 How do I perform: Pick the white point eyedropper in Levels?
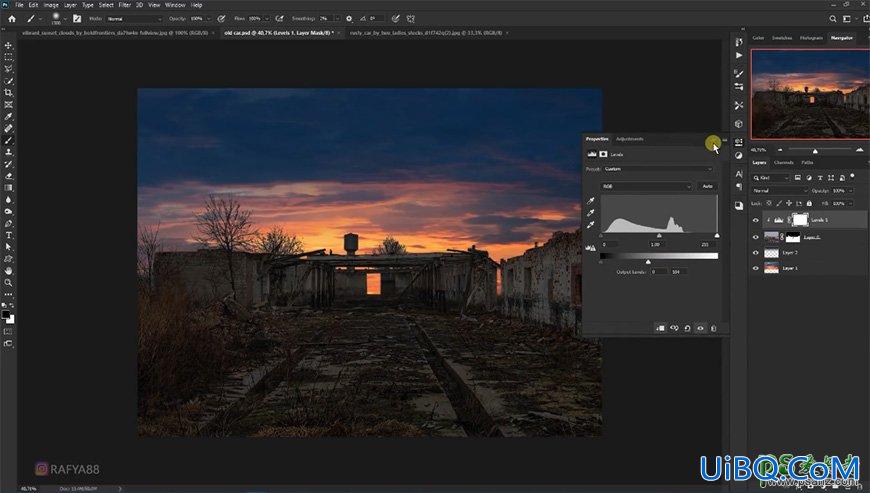click(591, 225)
